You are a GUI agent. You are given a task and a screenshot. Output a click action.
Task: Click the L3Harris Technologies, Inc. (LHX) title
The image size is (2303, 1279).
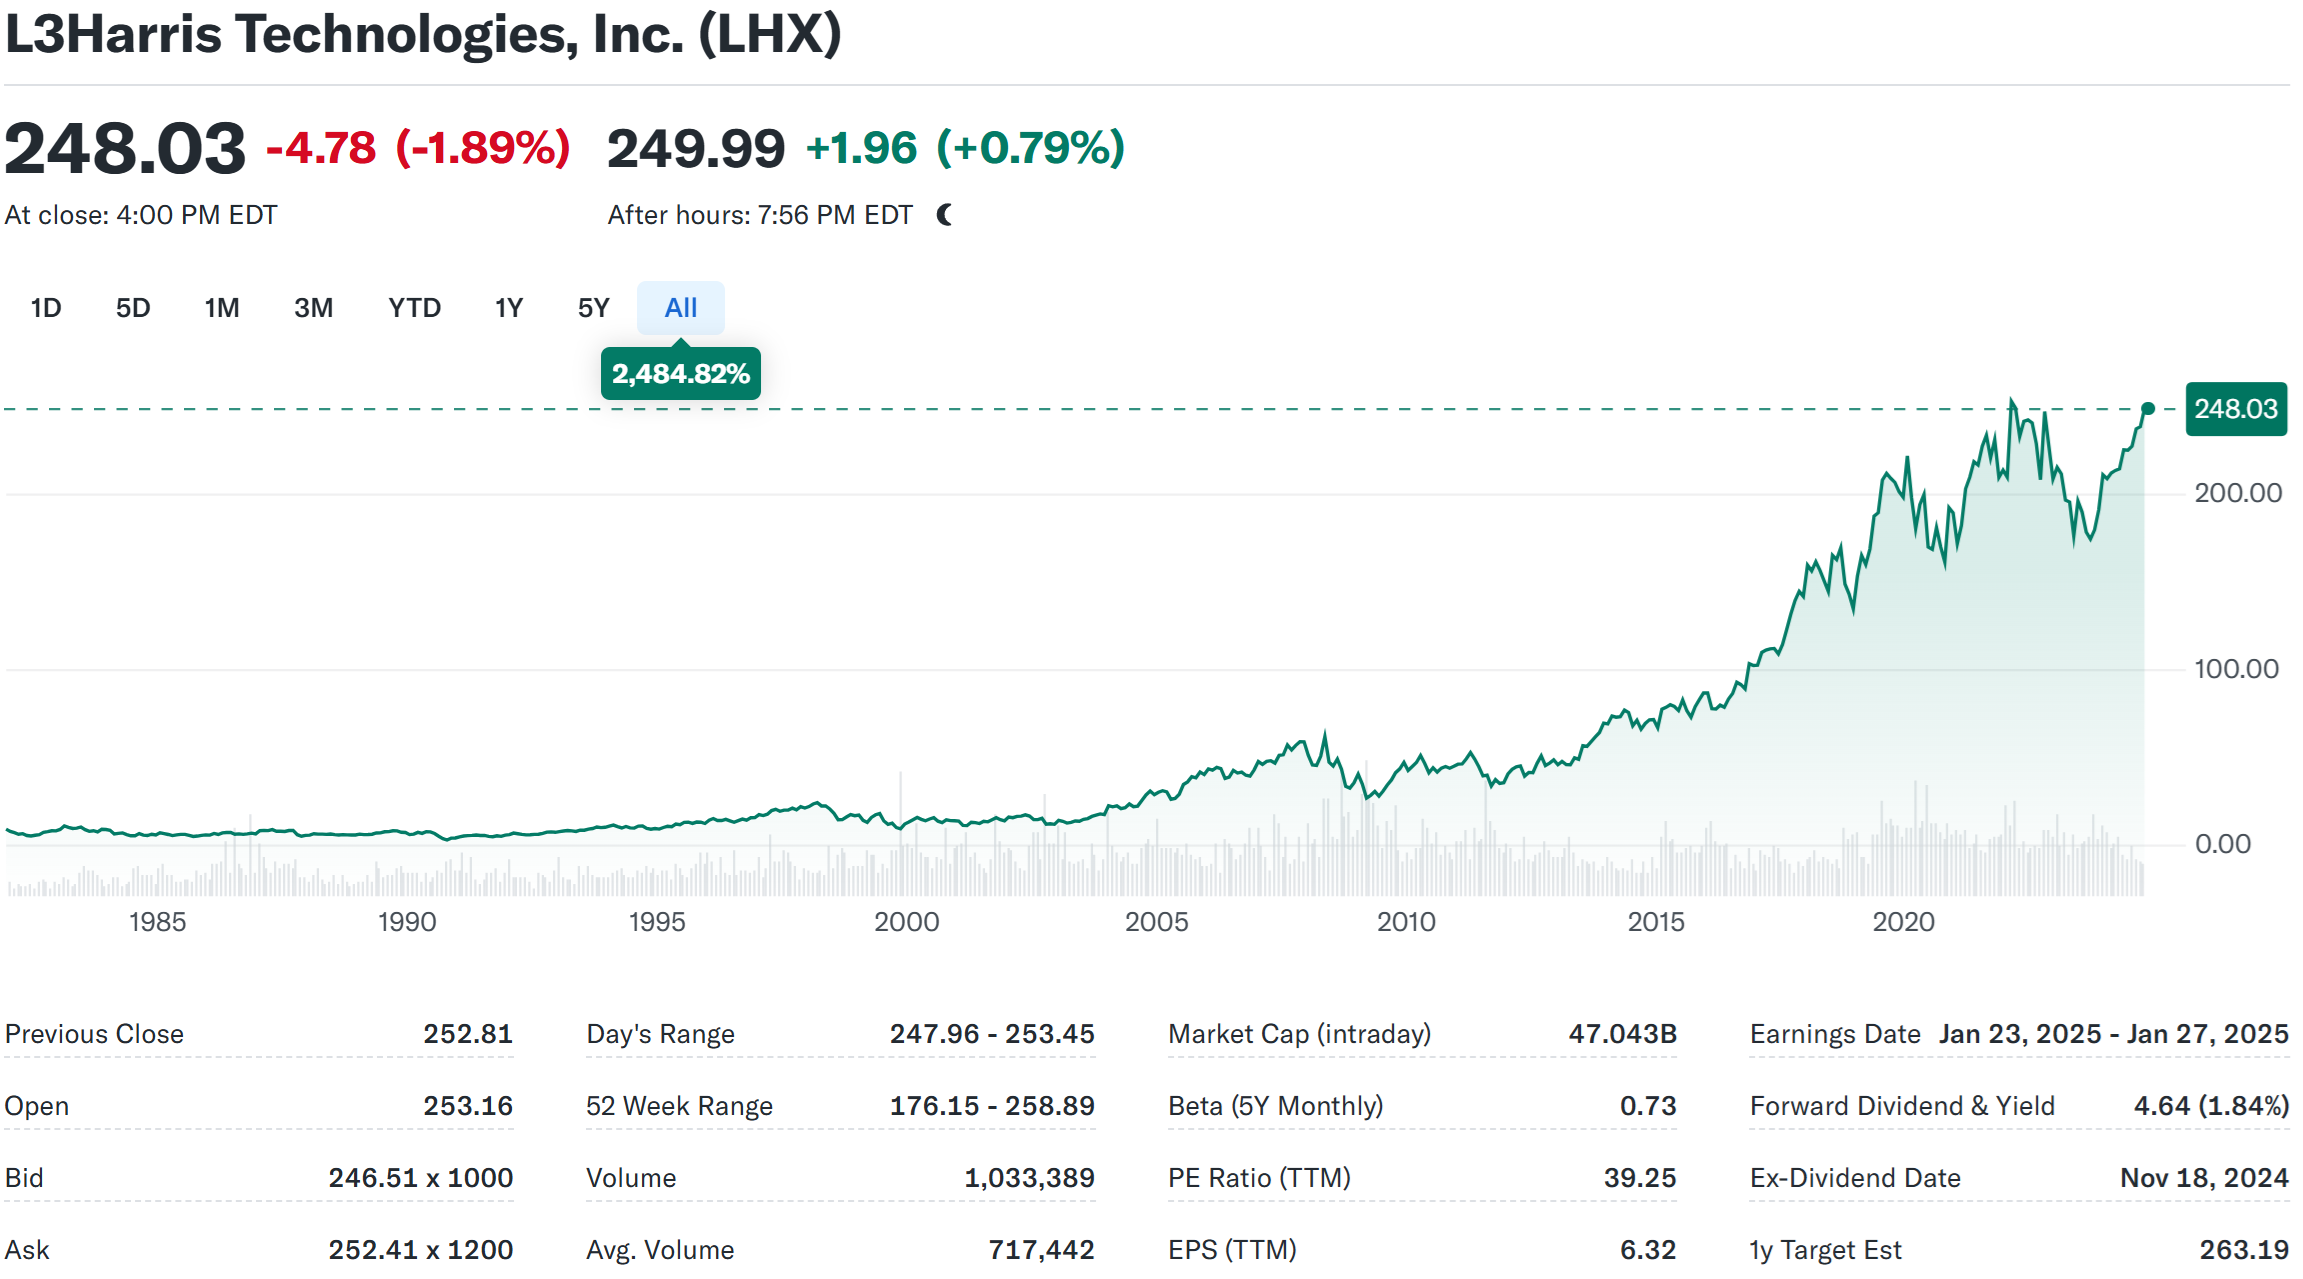click(424, 34)
